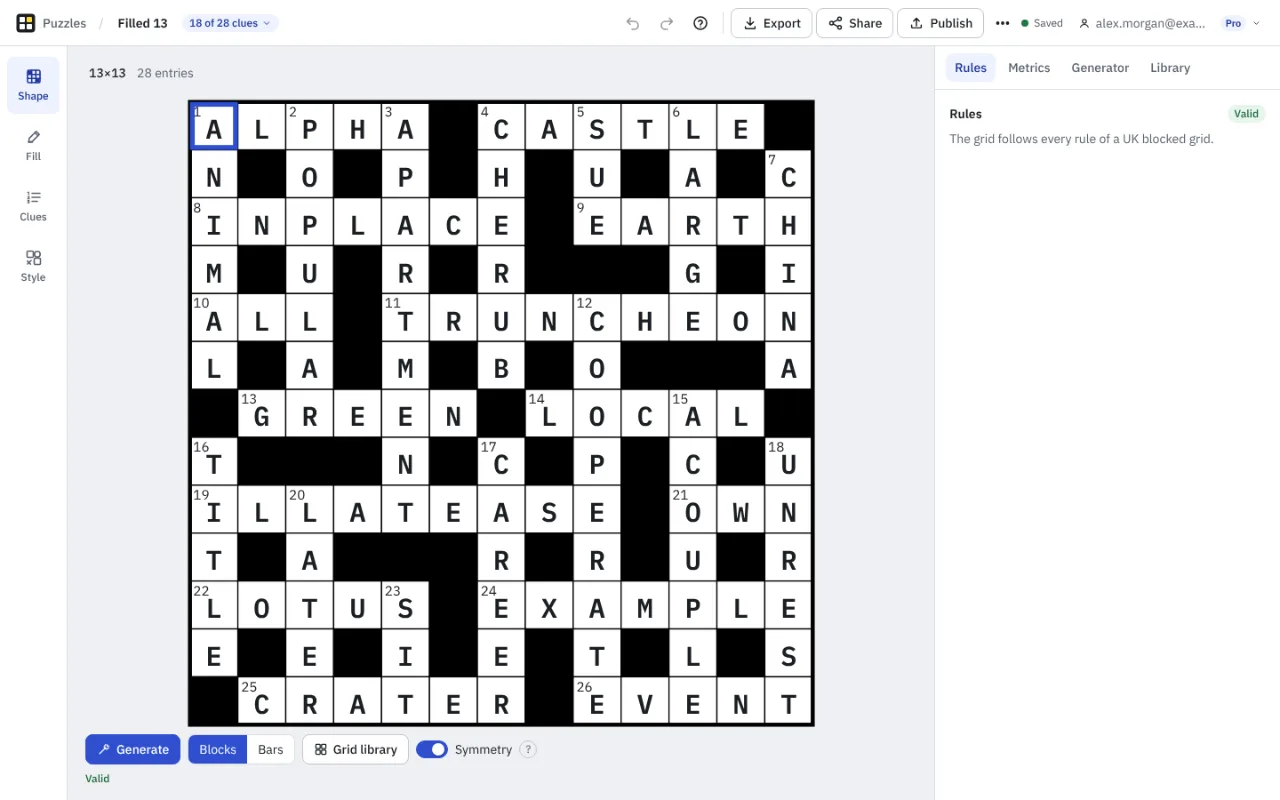The width and height of the screenshot is (1280, 800).
Task: Click the Export button
Action: (x=771, y=23)
